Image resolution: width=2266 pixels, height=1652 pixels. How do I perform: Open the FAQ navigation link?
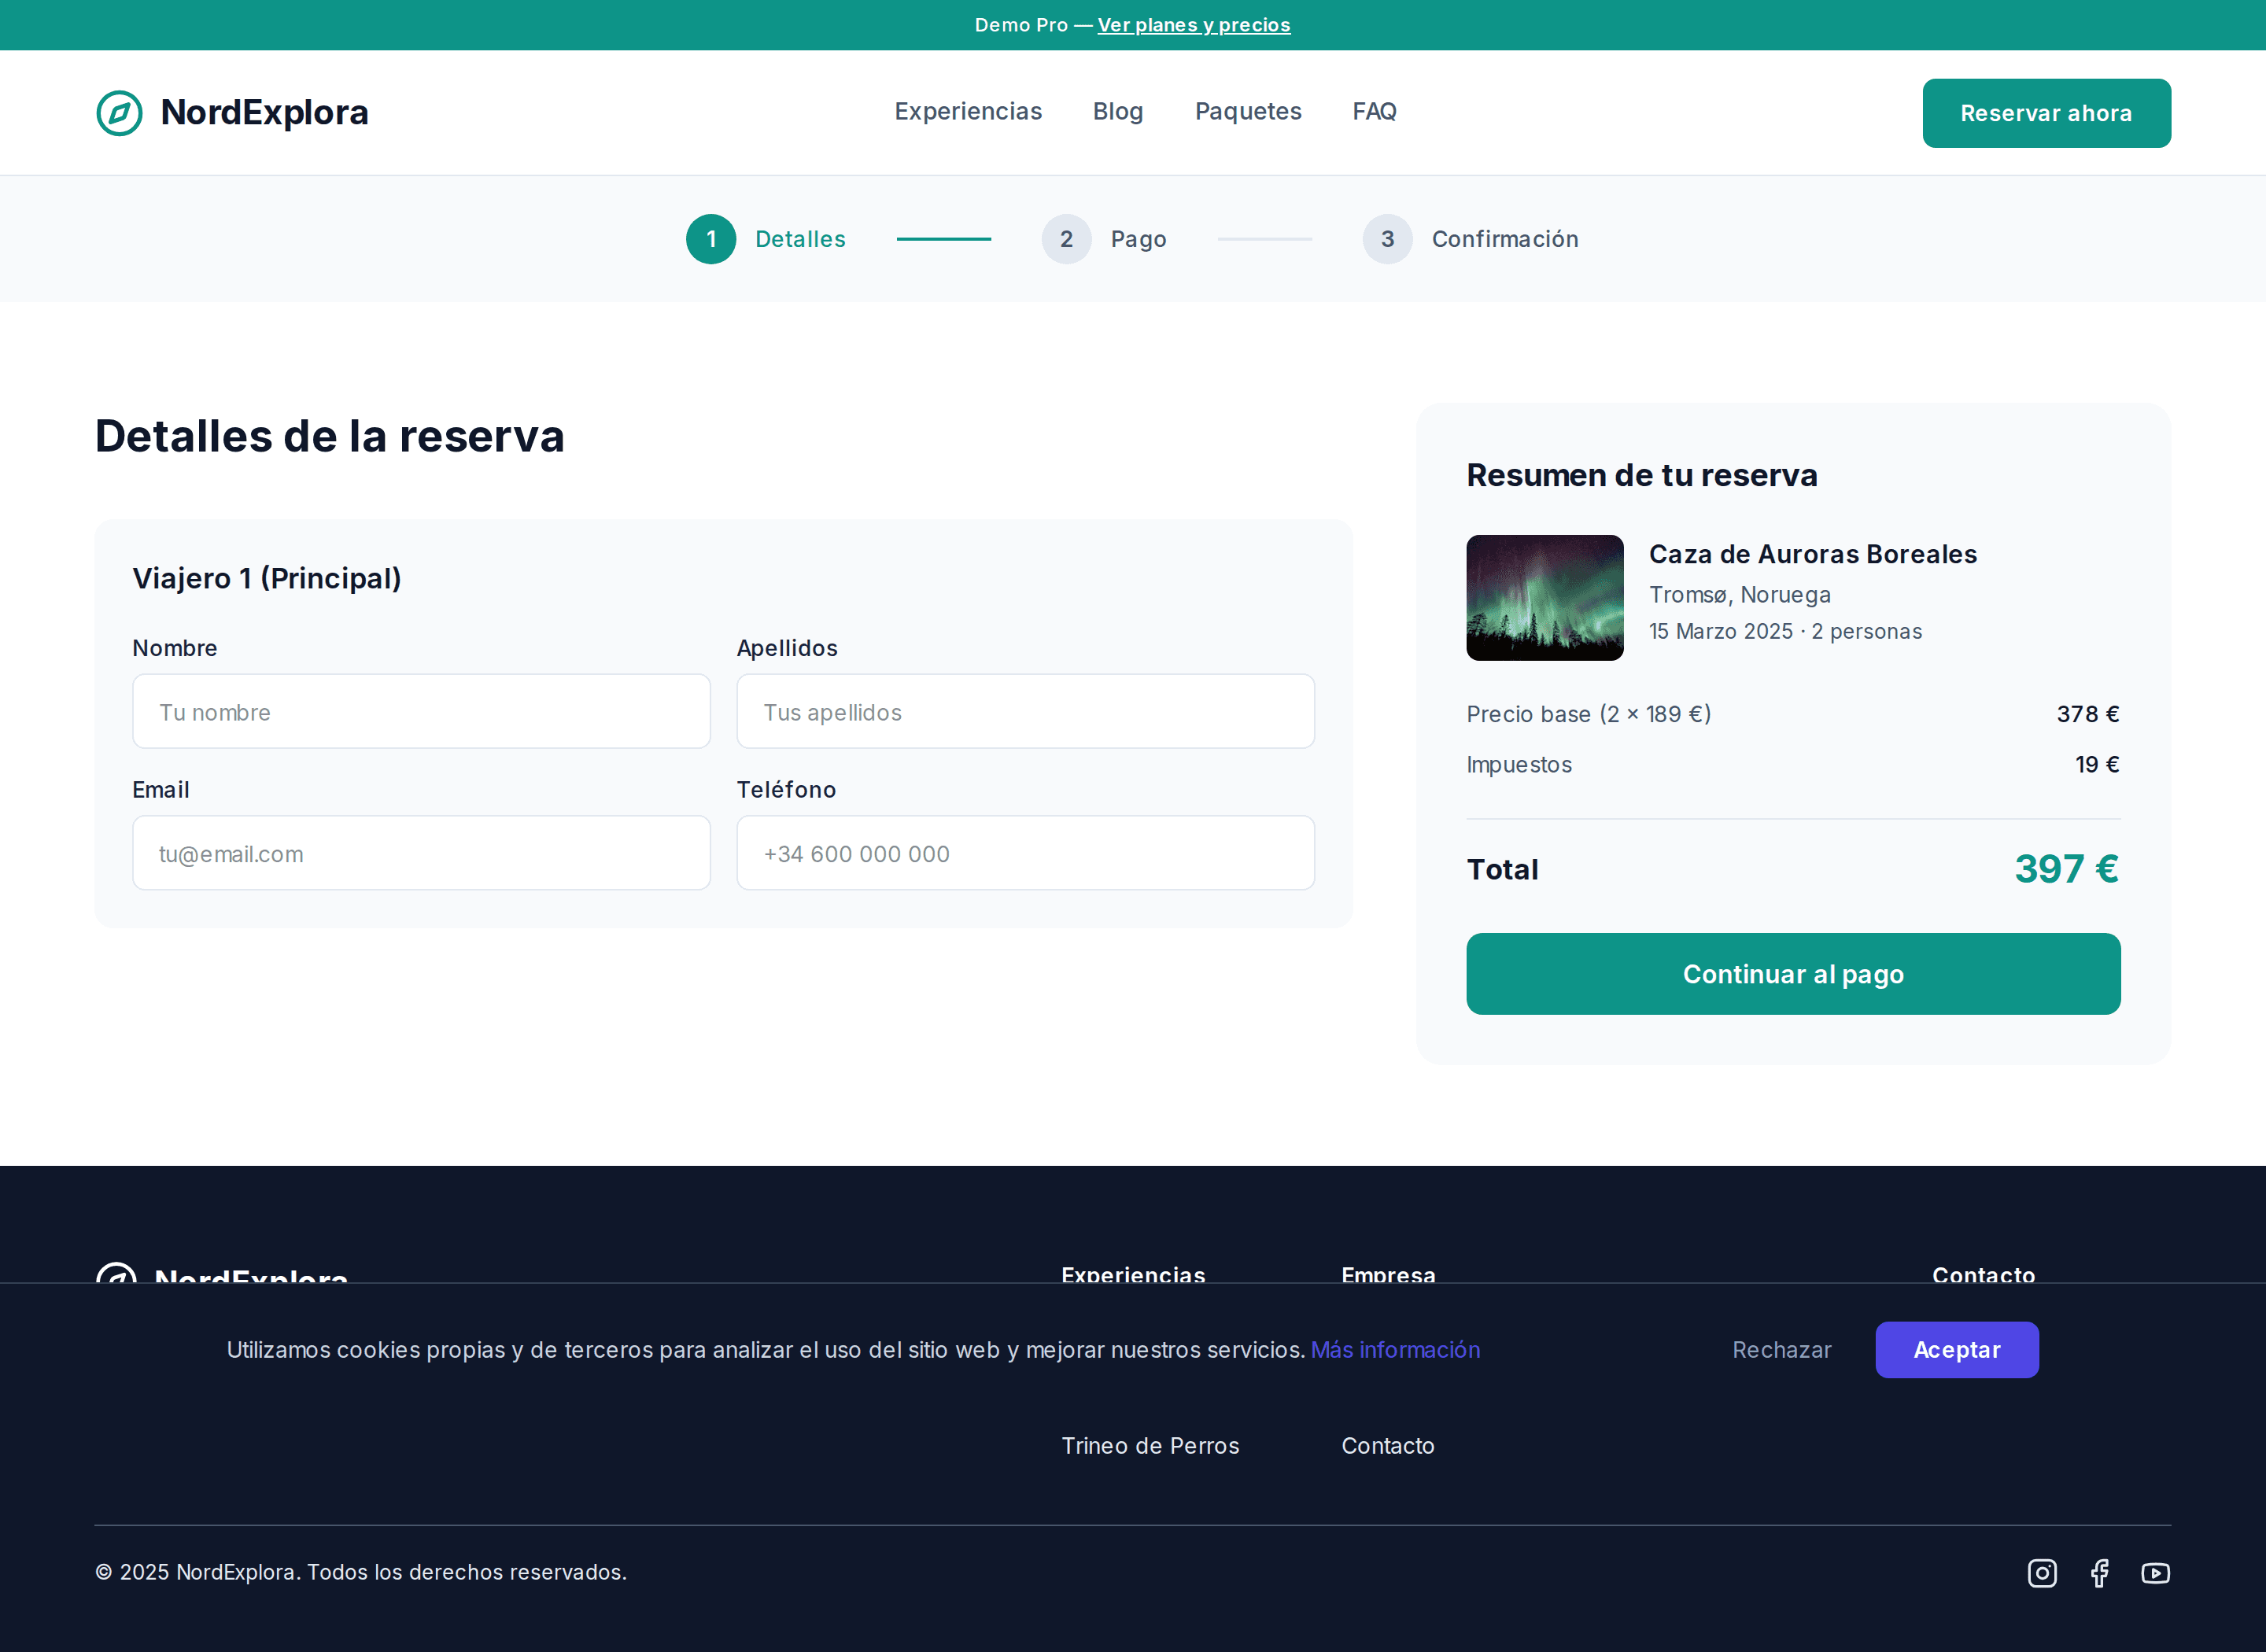(x=1374, y=111)
